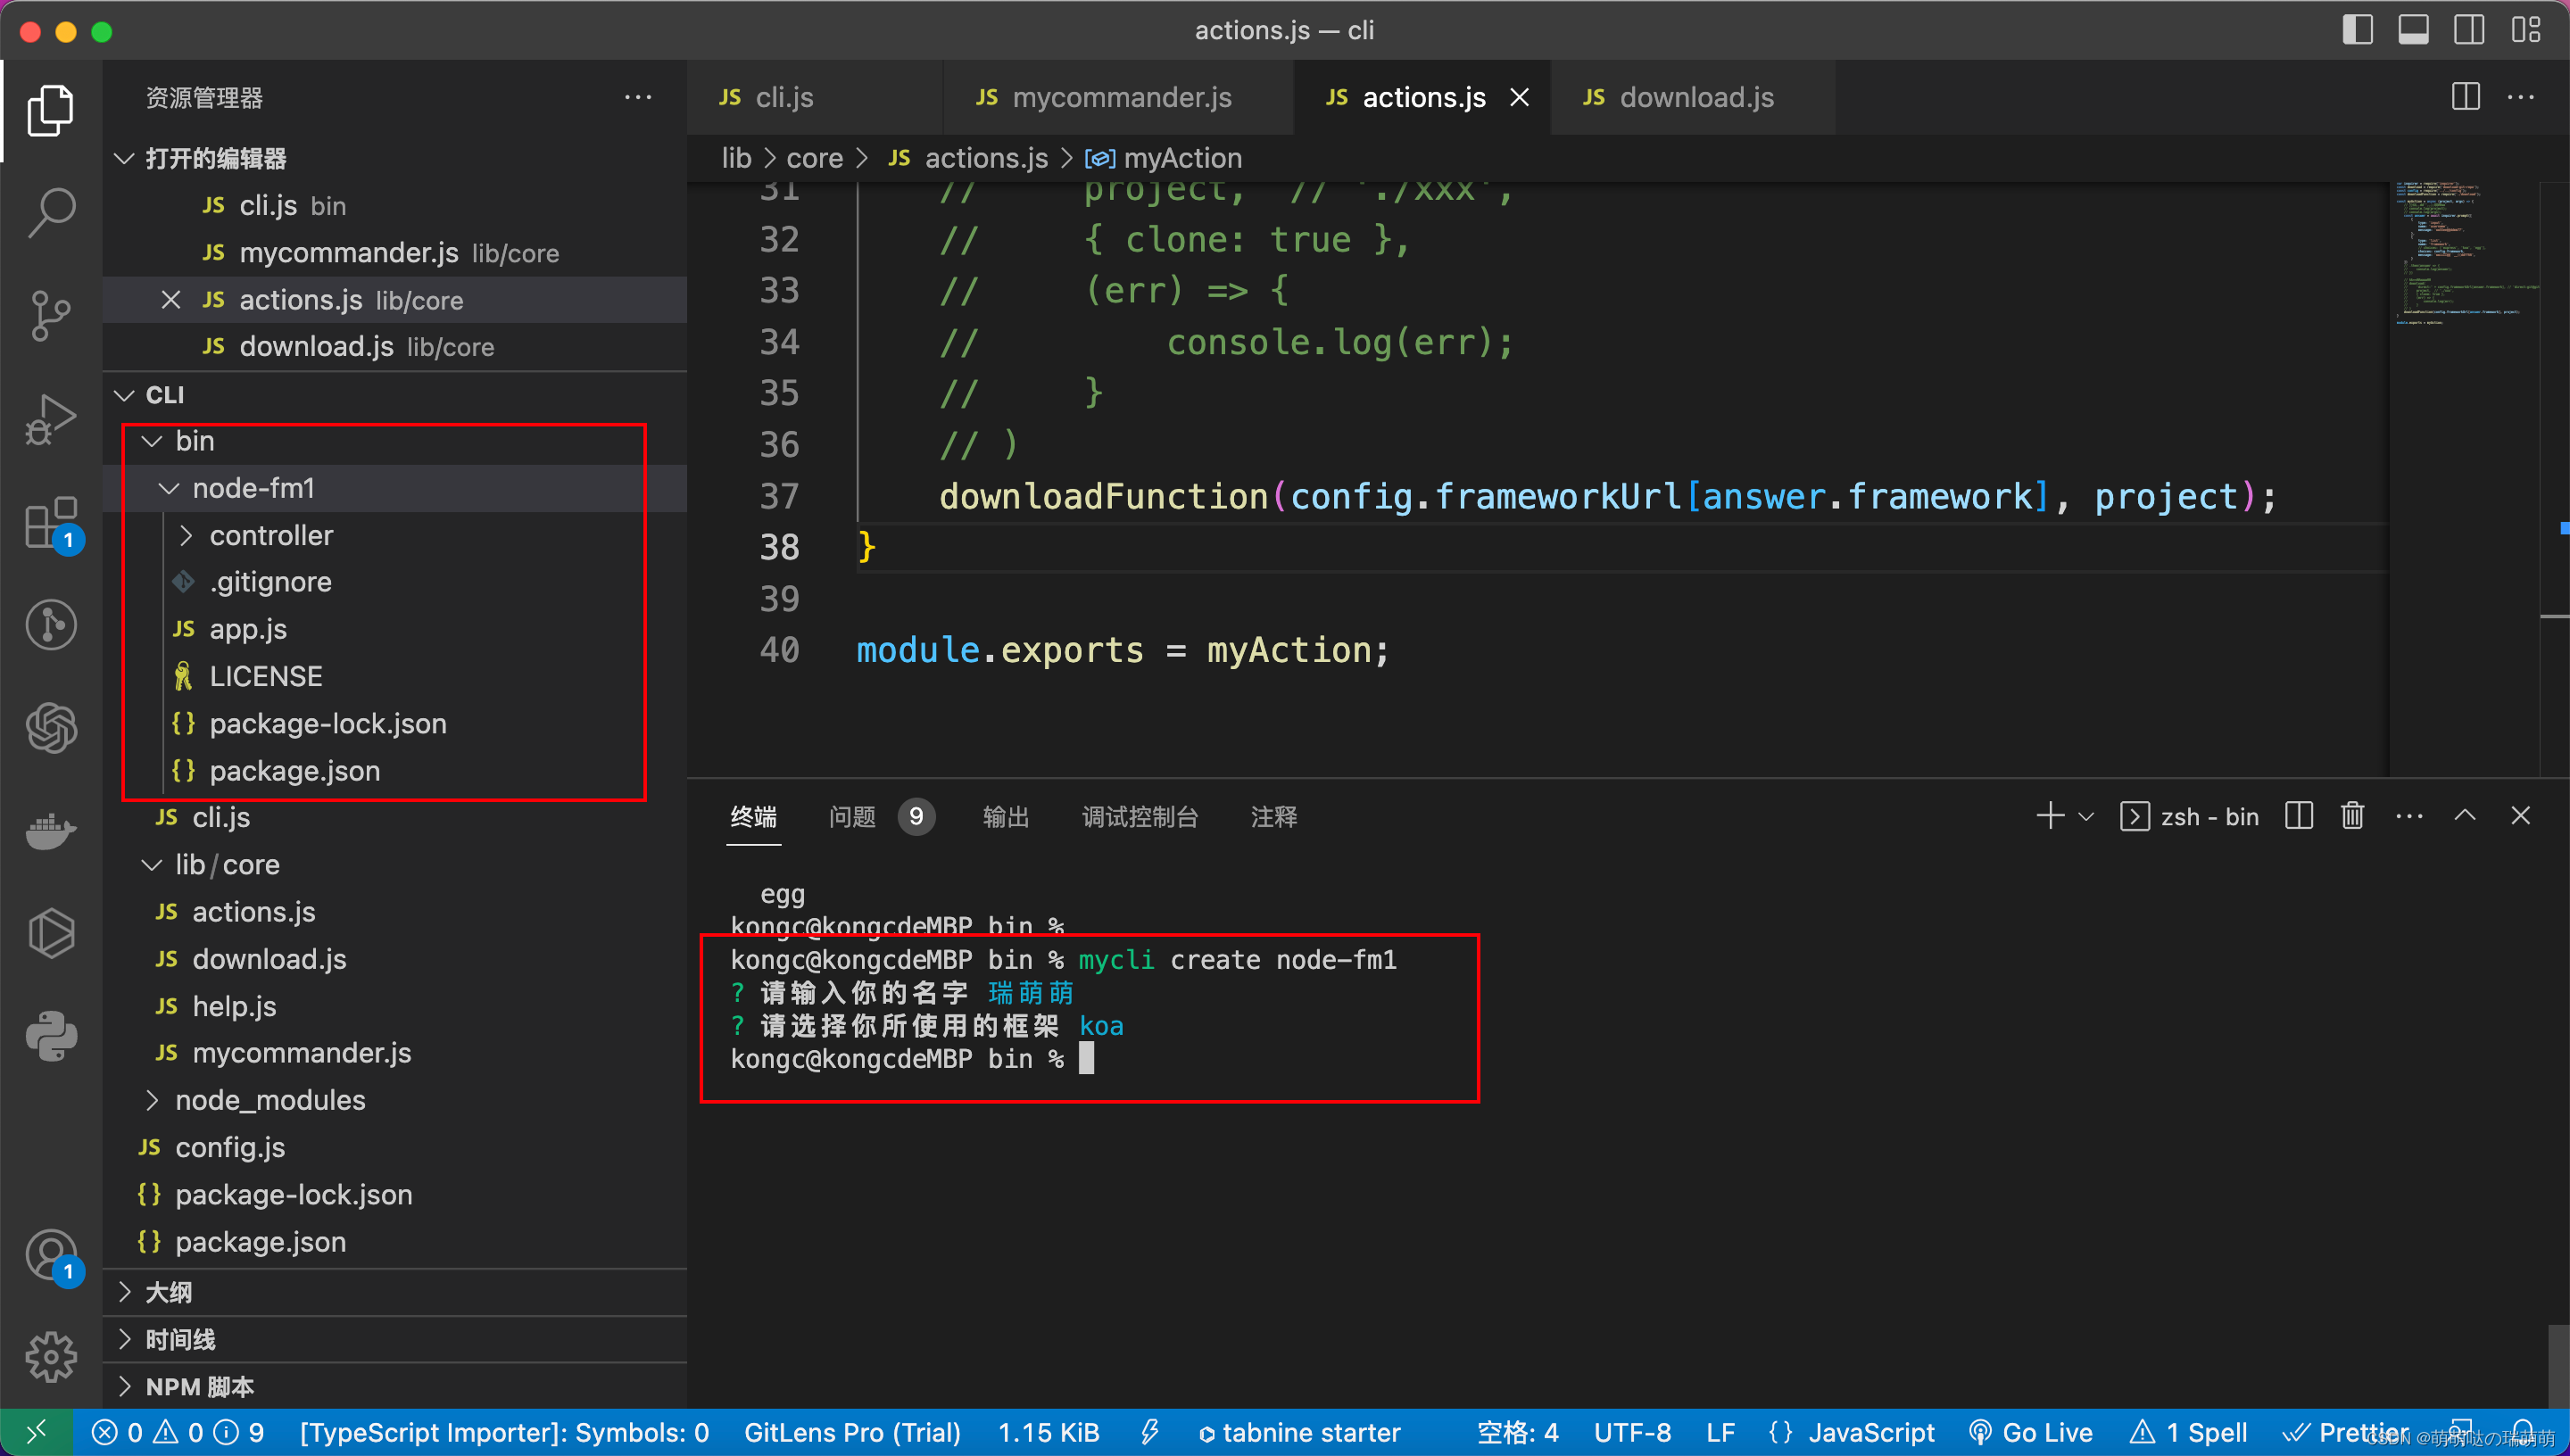The width and height of the screenshot is (2570, 1456).
Task: Select the 终端 terminal panel tab
Action: [753, 817]
